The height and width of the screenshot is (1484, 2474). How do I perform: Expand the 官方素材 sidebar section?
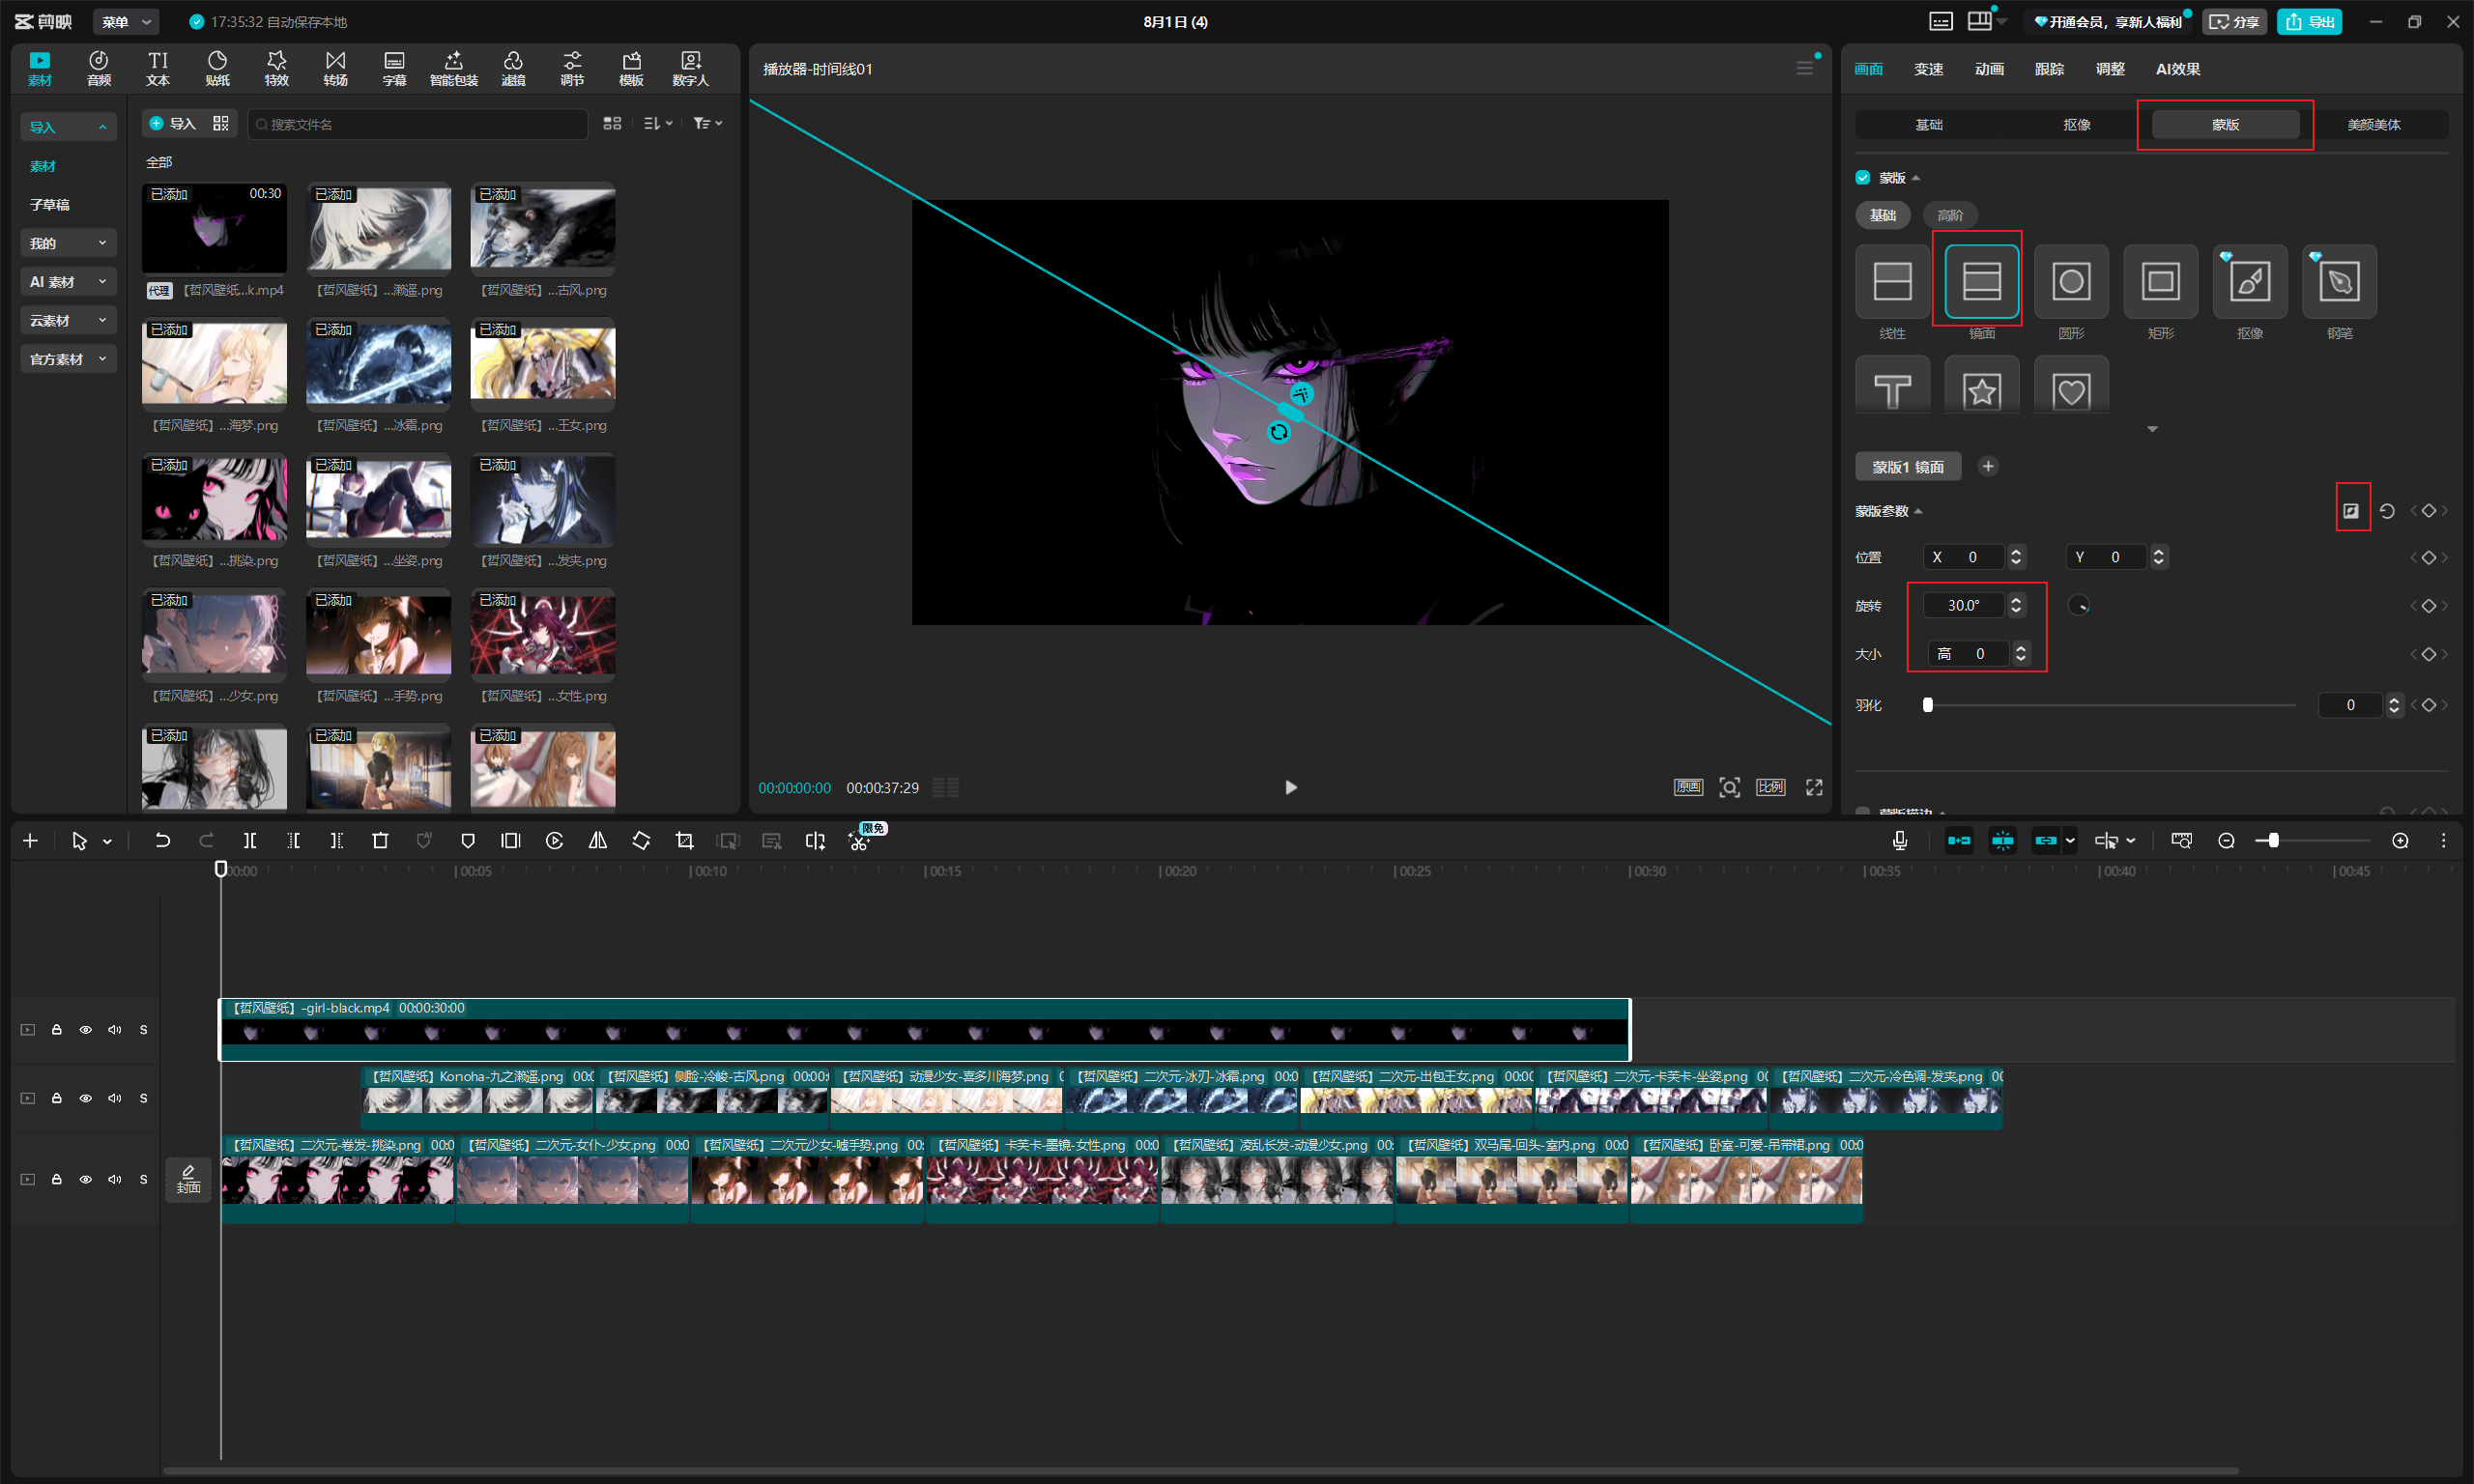(x=68, y=359)
